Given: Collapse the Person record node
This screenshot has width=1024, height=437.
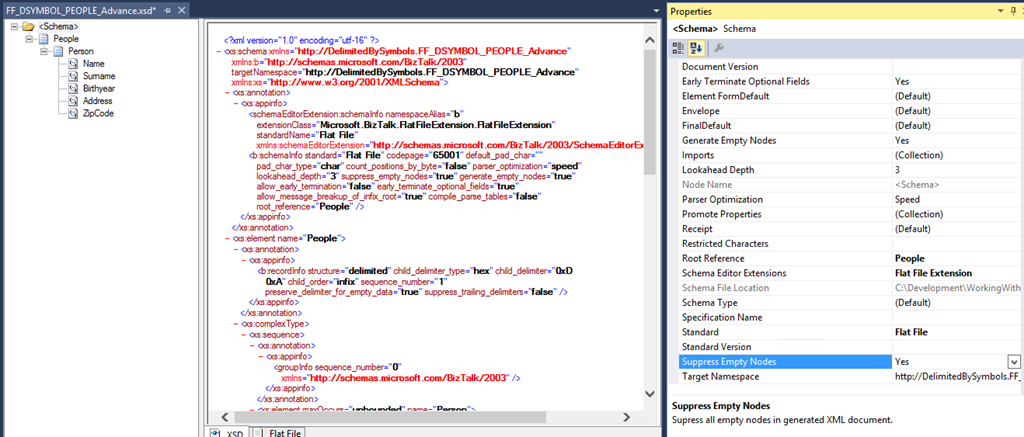Looking at the screenshot, I should (43, 51).
